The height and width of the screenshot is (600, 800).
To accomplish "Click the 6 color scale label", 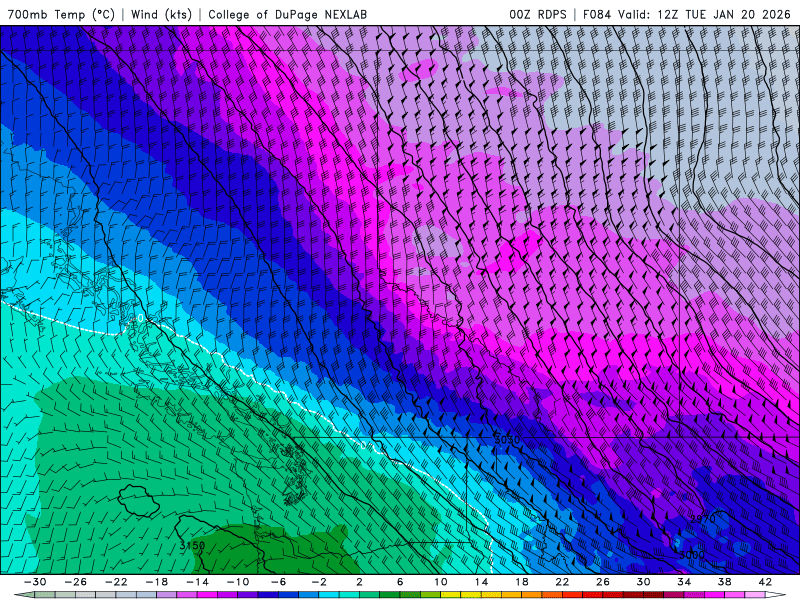I will pyautogui.click(x=400, y=582).
